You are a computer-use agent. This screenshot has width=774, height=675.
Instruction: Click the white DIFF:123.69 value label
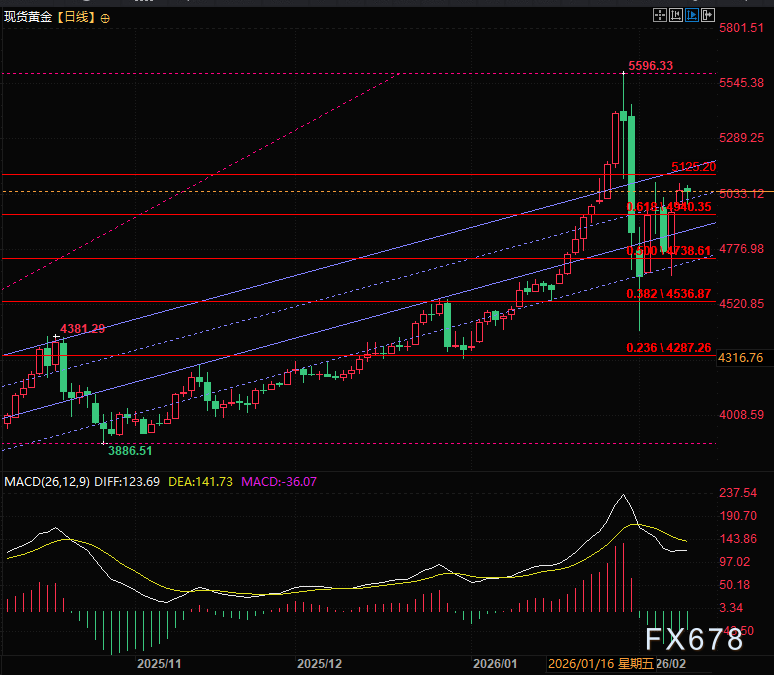tap(127, 481)
